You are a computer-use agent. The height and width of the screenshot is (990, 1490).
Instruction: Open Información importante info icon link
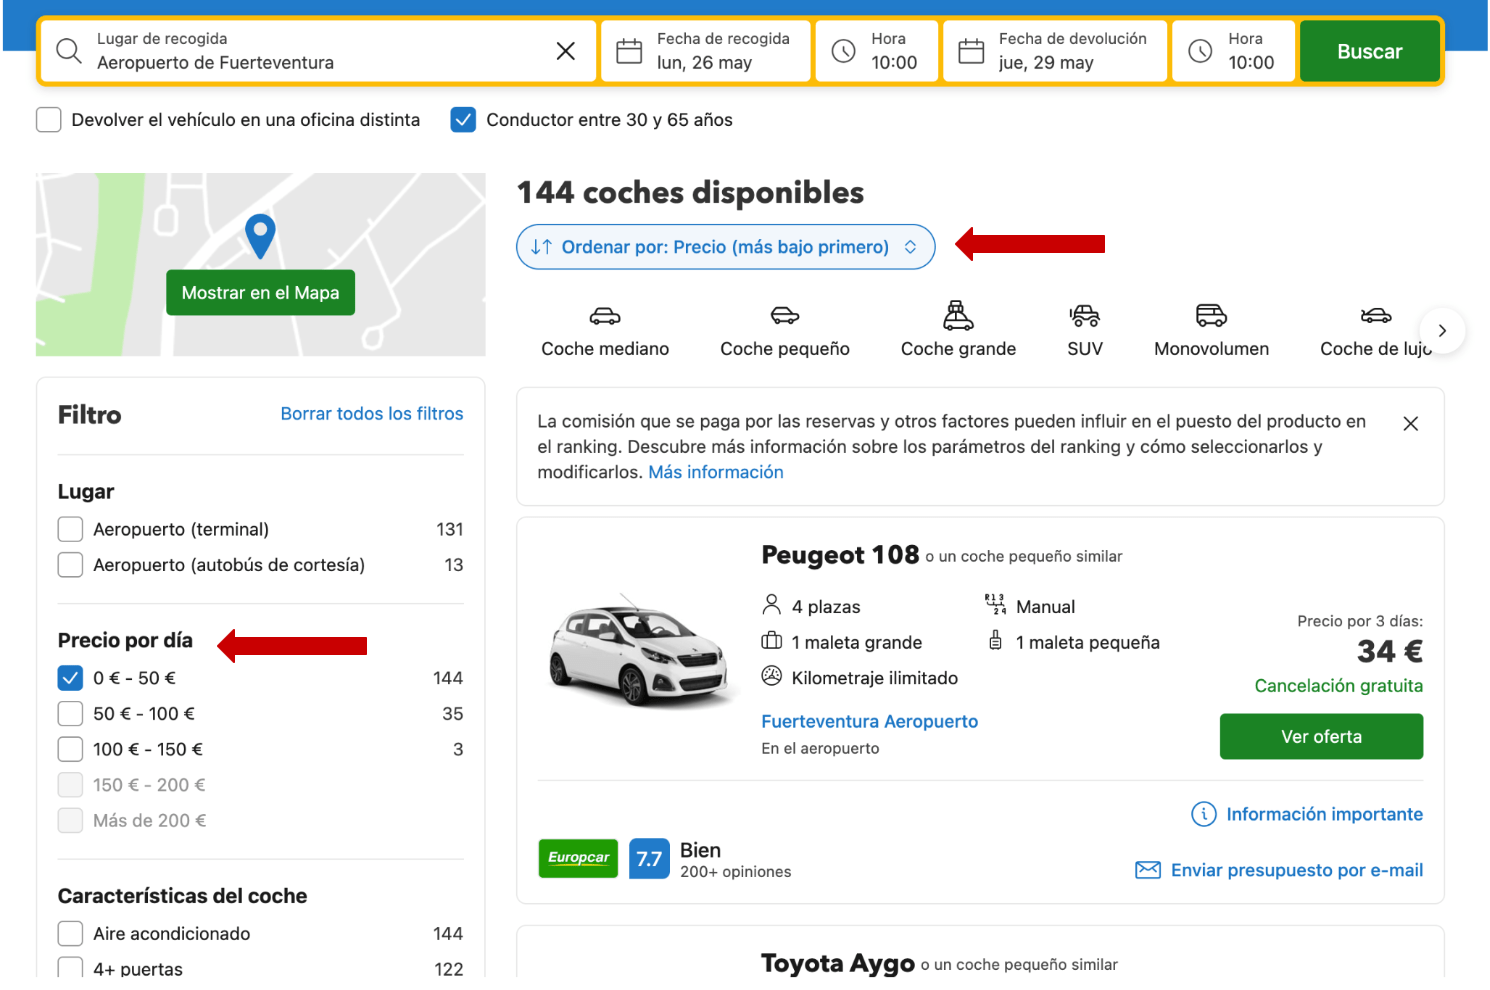pyautogui.click(x=1204, y=814)
